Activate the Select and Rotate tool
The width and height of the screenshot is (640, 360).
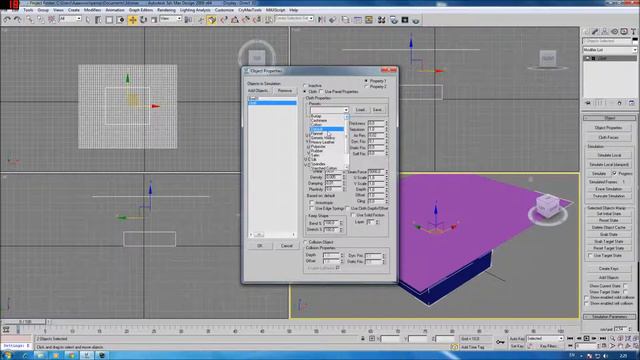[143, 20]
